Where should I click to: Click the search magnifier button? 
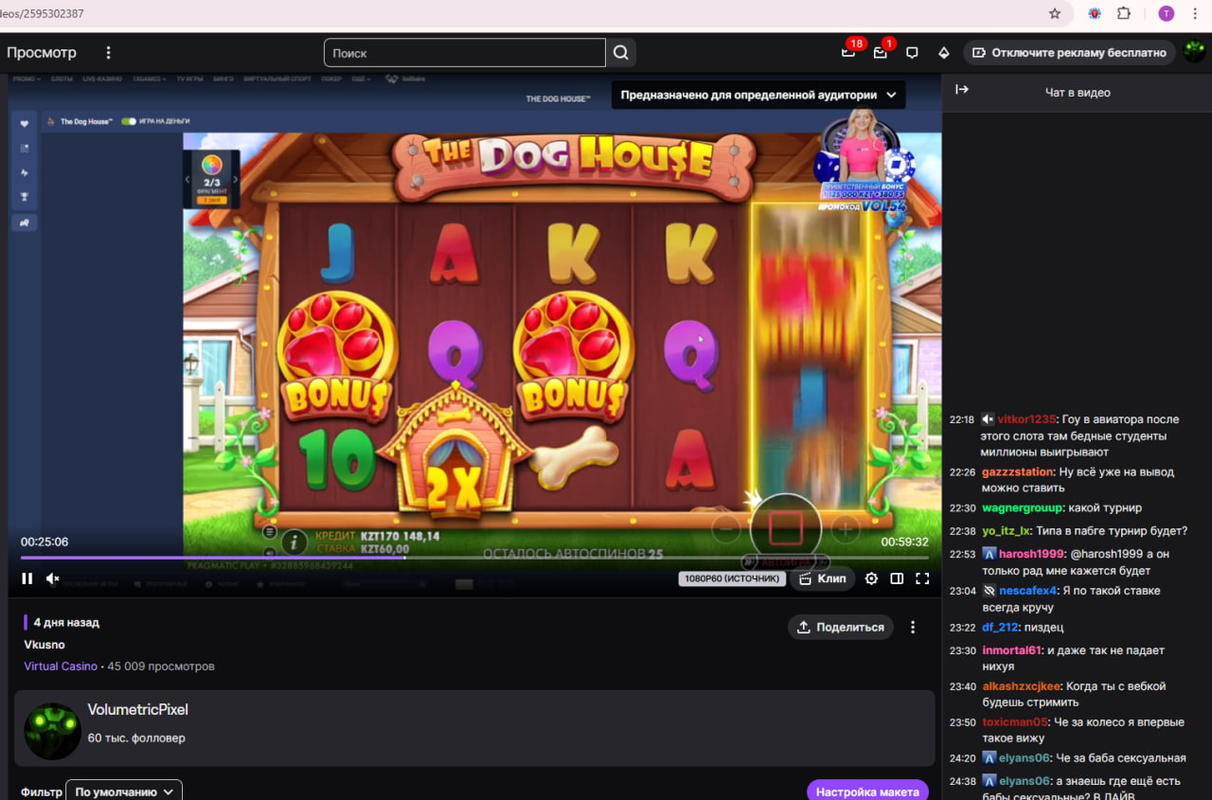pyautogui.click(x=621, y=53)
